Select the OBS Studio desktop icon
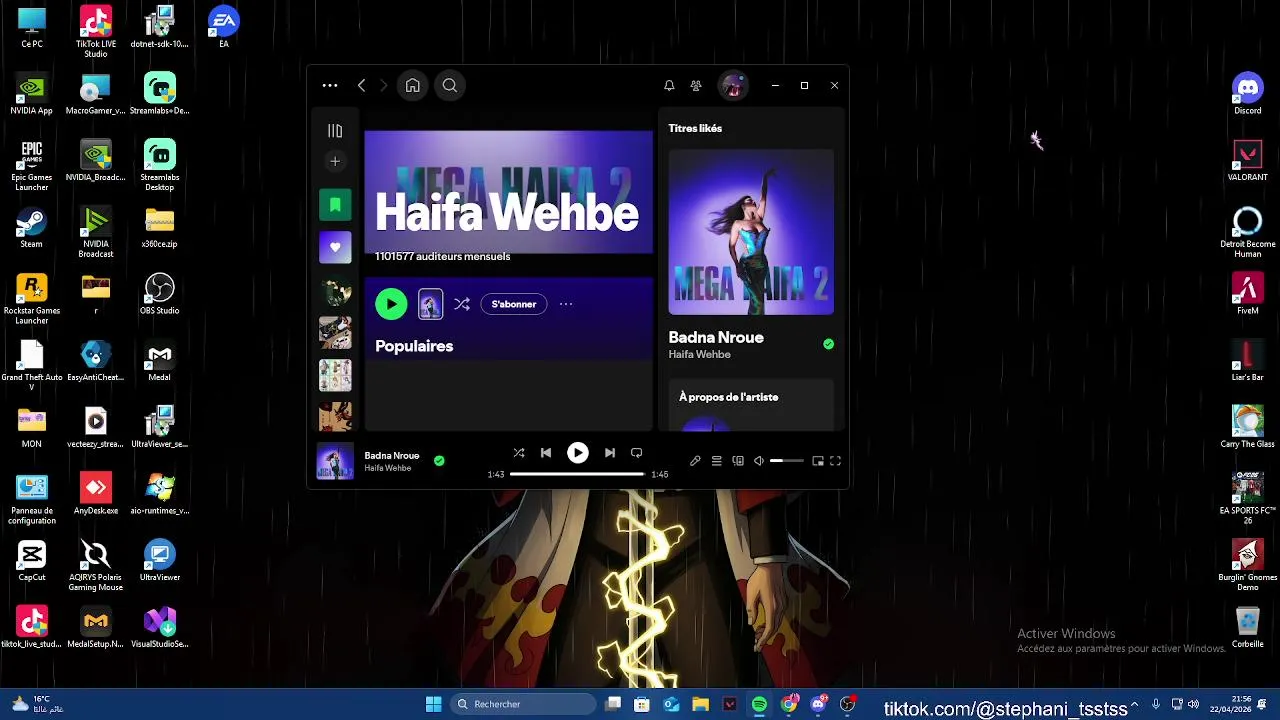 click(160, 294)
